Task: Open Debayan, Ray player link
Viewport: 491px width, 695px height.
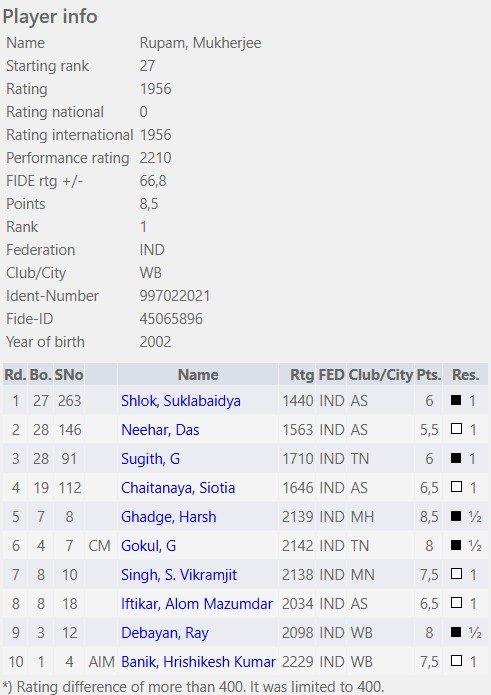Action: (x=164, y=633)
